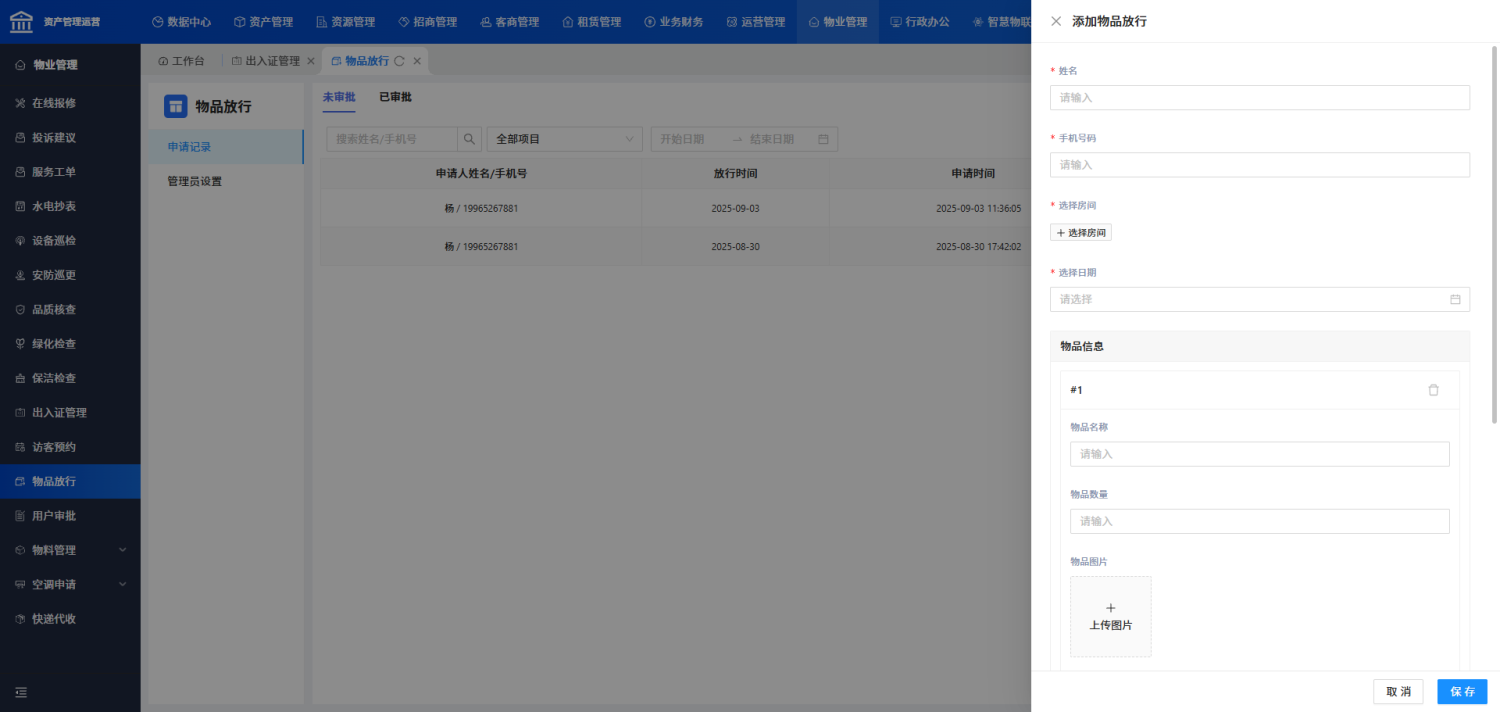Click the trash icon for item #1
1500x712 pixels.
tap(1433, 390)
